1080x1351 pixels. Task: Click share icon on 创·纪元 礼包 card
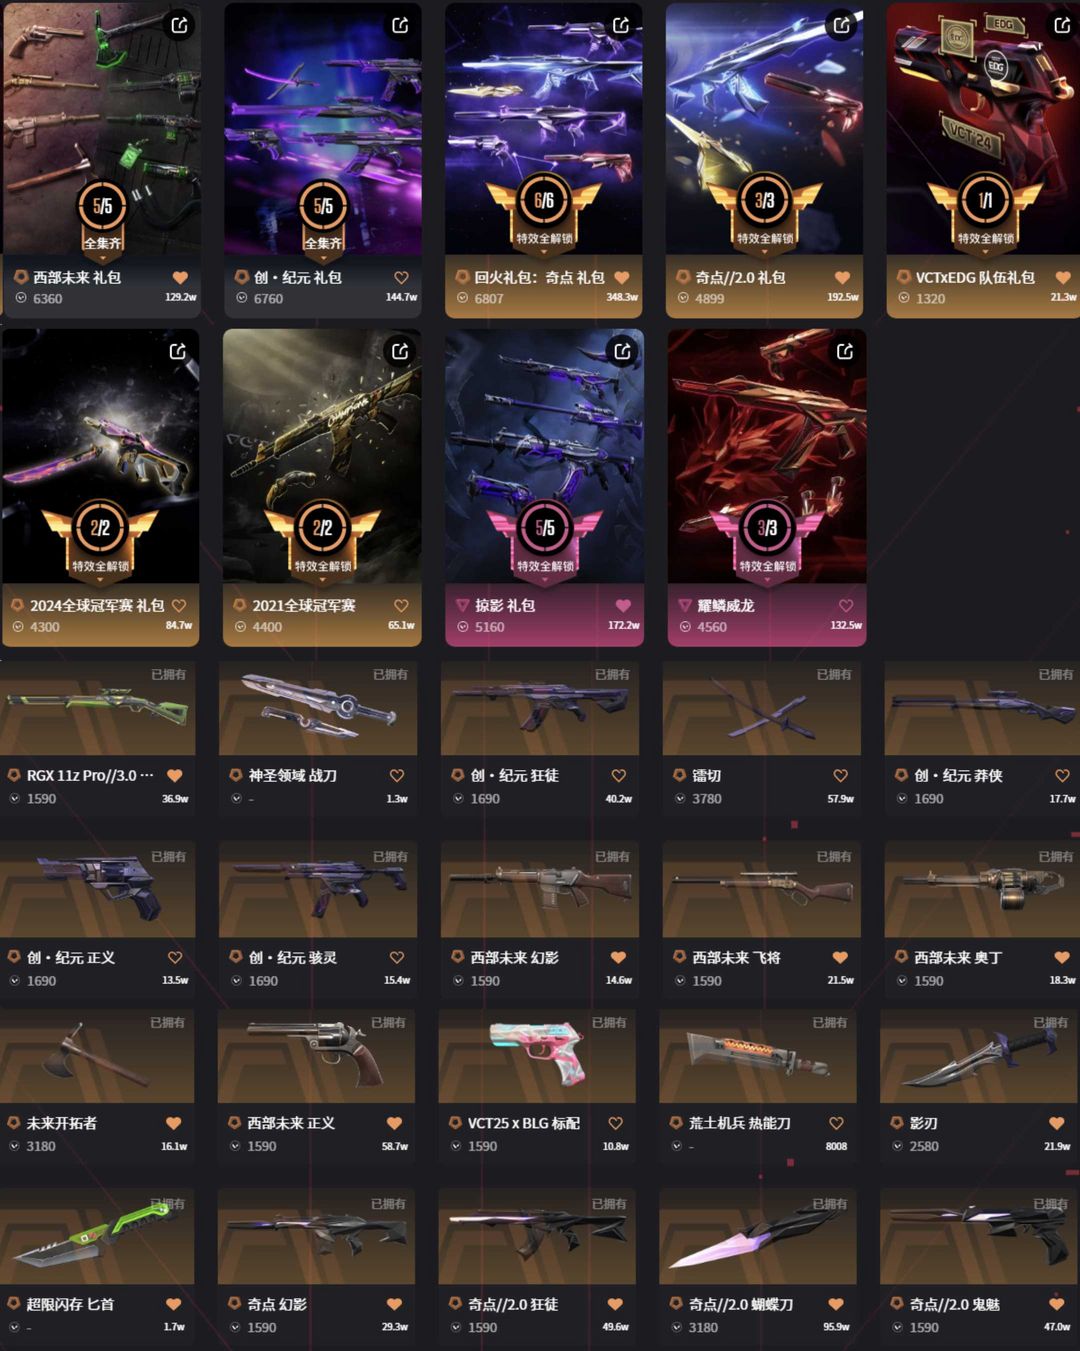point(400,25)
